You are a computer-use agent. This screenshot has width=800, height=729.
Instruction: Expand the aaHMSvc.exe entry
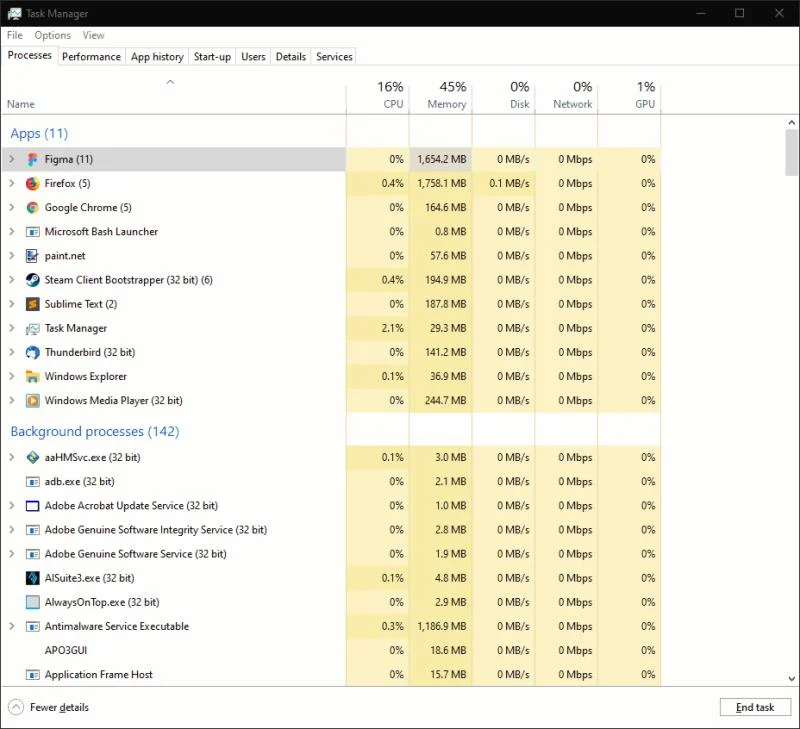point(12,457)
